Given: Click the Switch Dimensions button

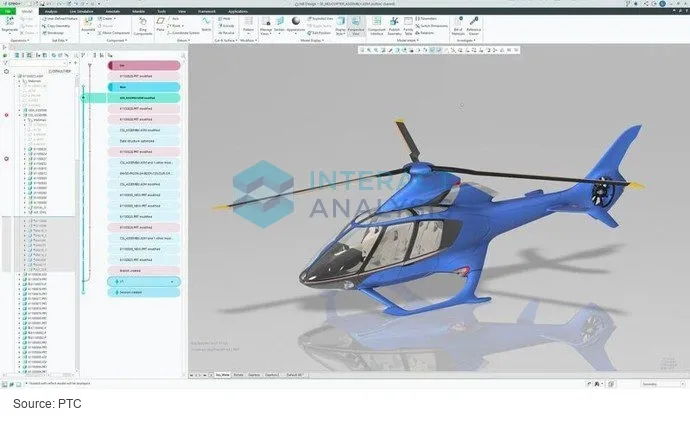Looking at the screenshot, I should tap(431, 26).
